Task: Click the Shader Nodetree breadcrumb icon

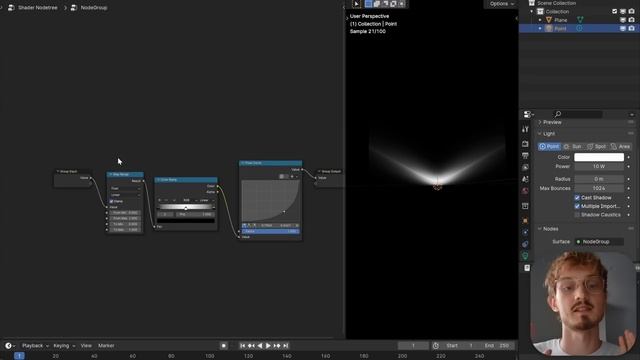Action: pyautogui.click(x=11, y=7)
